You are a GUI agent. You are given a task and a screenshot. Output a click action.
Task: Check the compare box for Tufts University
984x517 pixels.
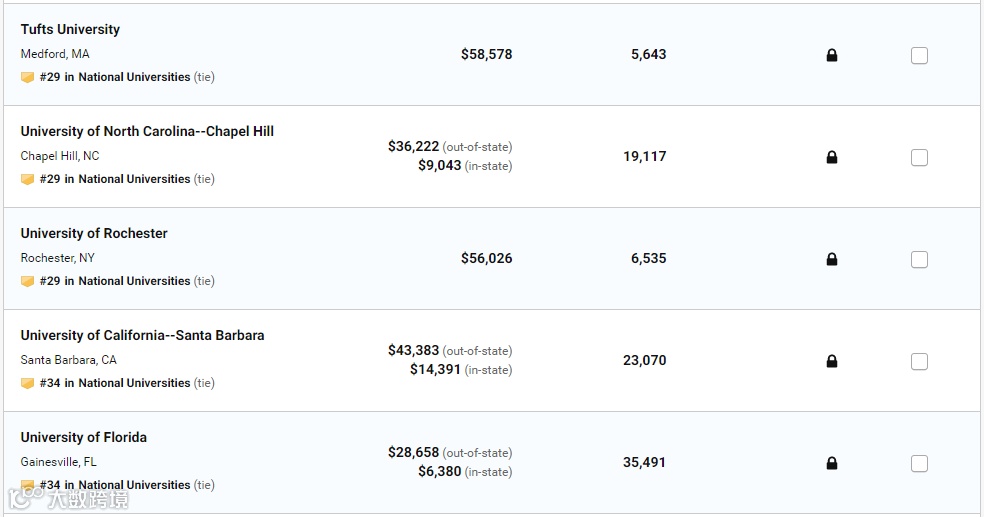[919, 56]
